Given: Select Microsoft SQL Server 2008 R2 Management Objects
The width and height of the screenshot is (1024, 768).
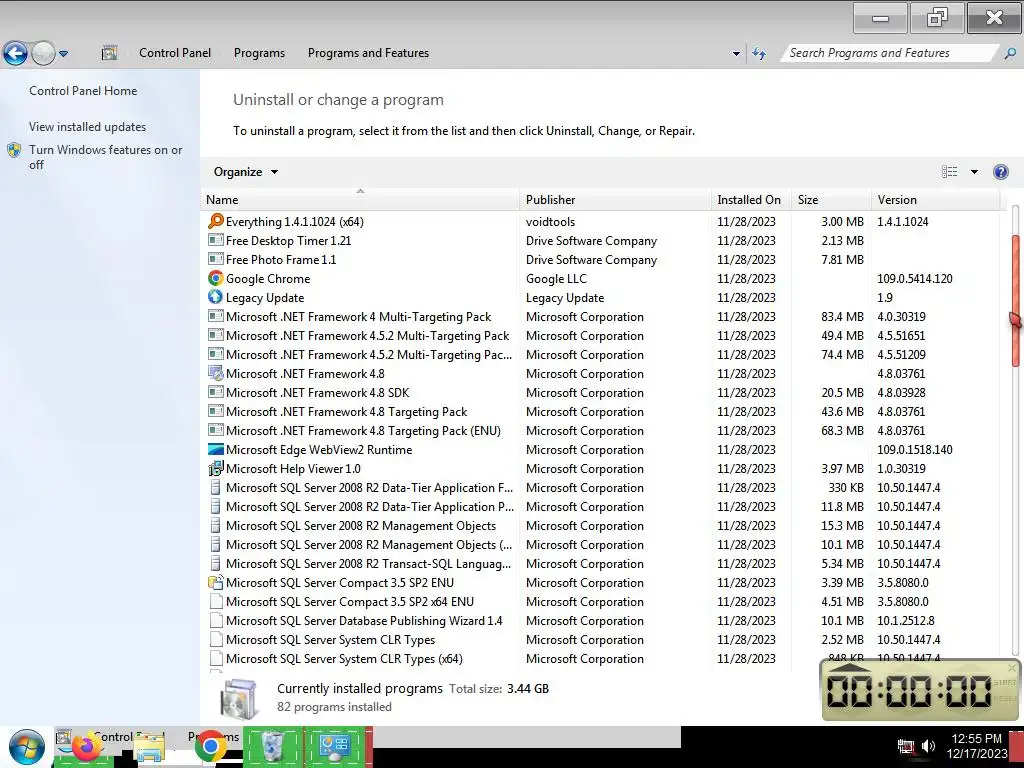Looking at the screenshot, I should [x=360, y=526].
